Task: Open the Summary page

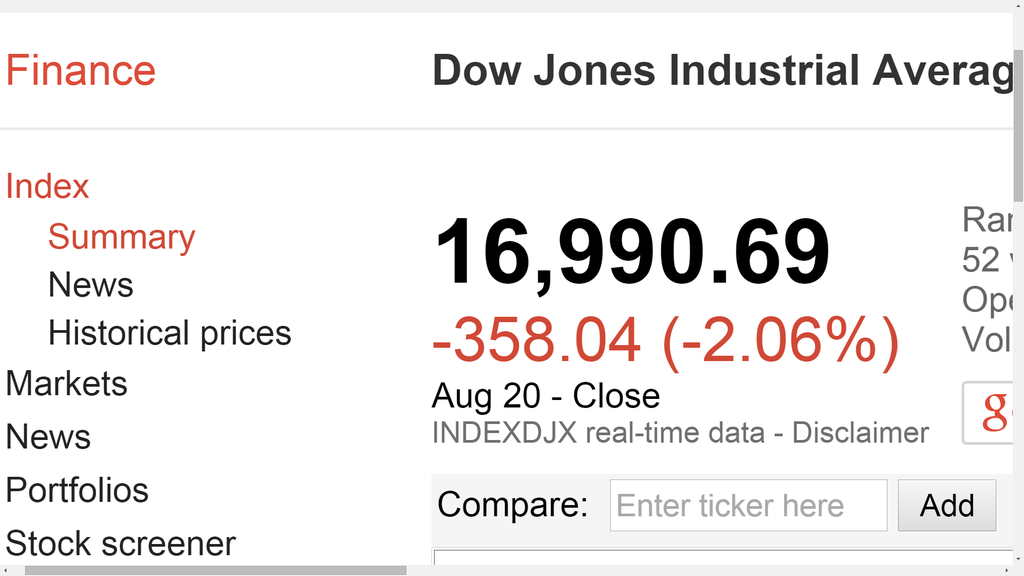Action: pyautogui.click(x=121, y=236)
